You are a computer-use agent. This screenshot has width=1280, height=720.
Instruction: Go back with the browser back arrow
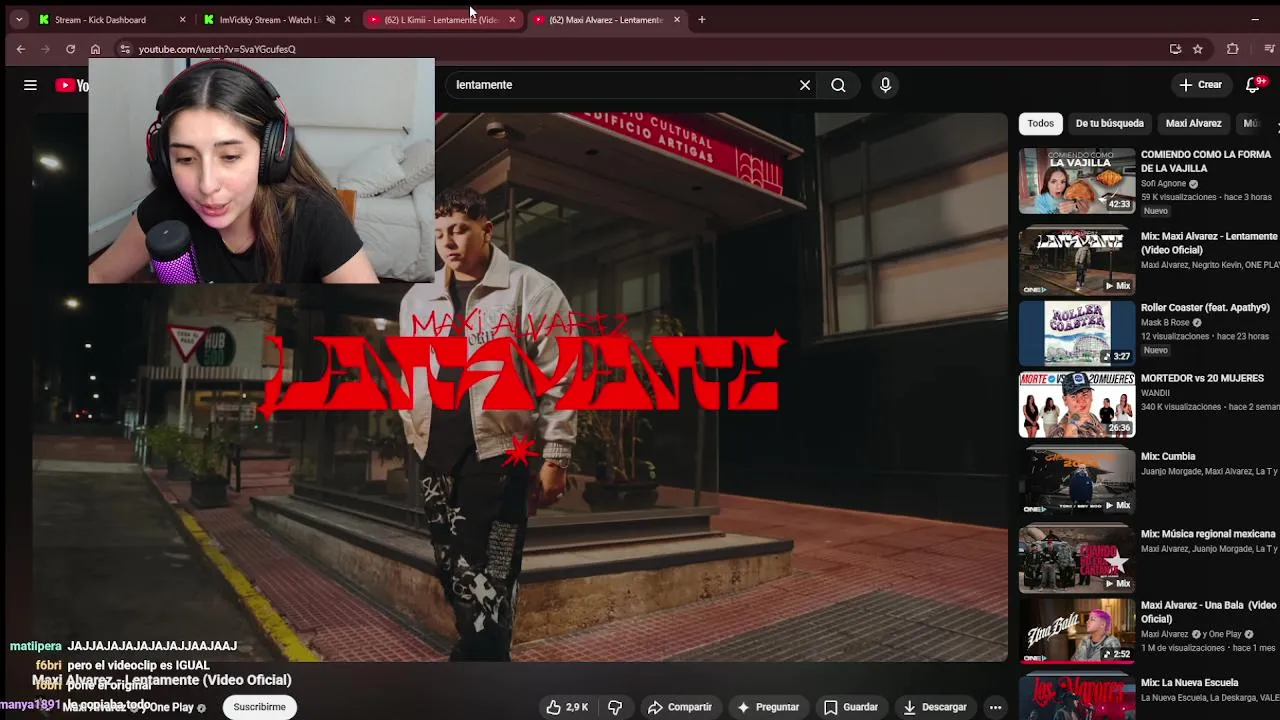tap(21, 49)
